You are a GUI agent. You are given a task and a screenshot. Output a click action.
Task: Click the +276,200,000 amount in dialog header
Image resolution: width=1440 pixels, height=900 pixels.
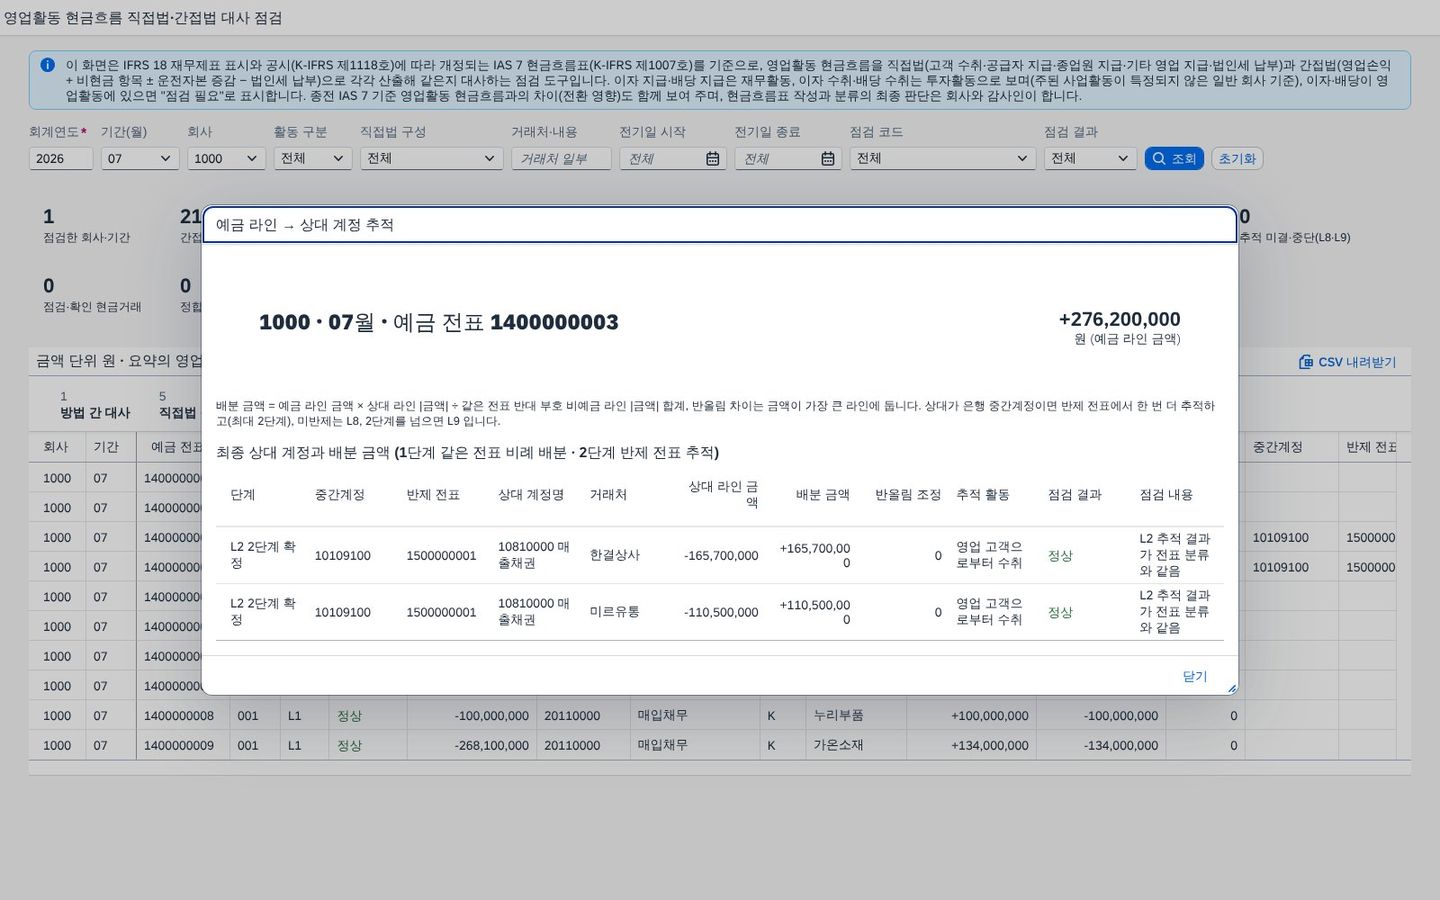1119,319
